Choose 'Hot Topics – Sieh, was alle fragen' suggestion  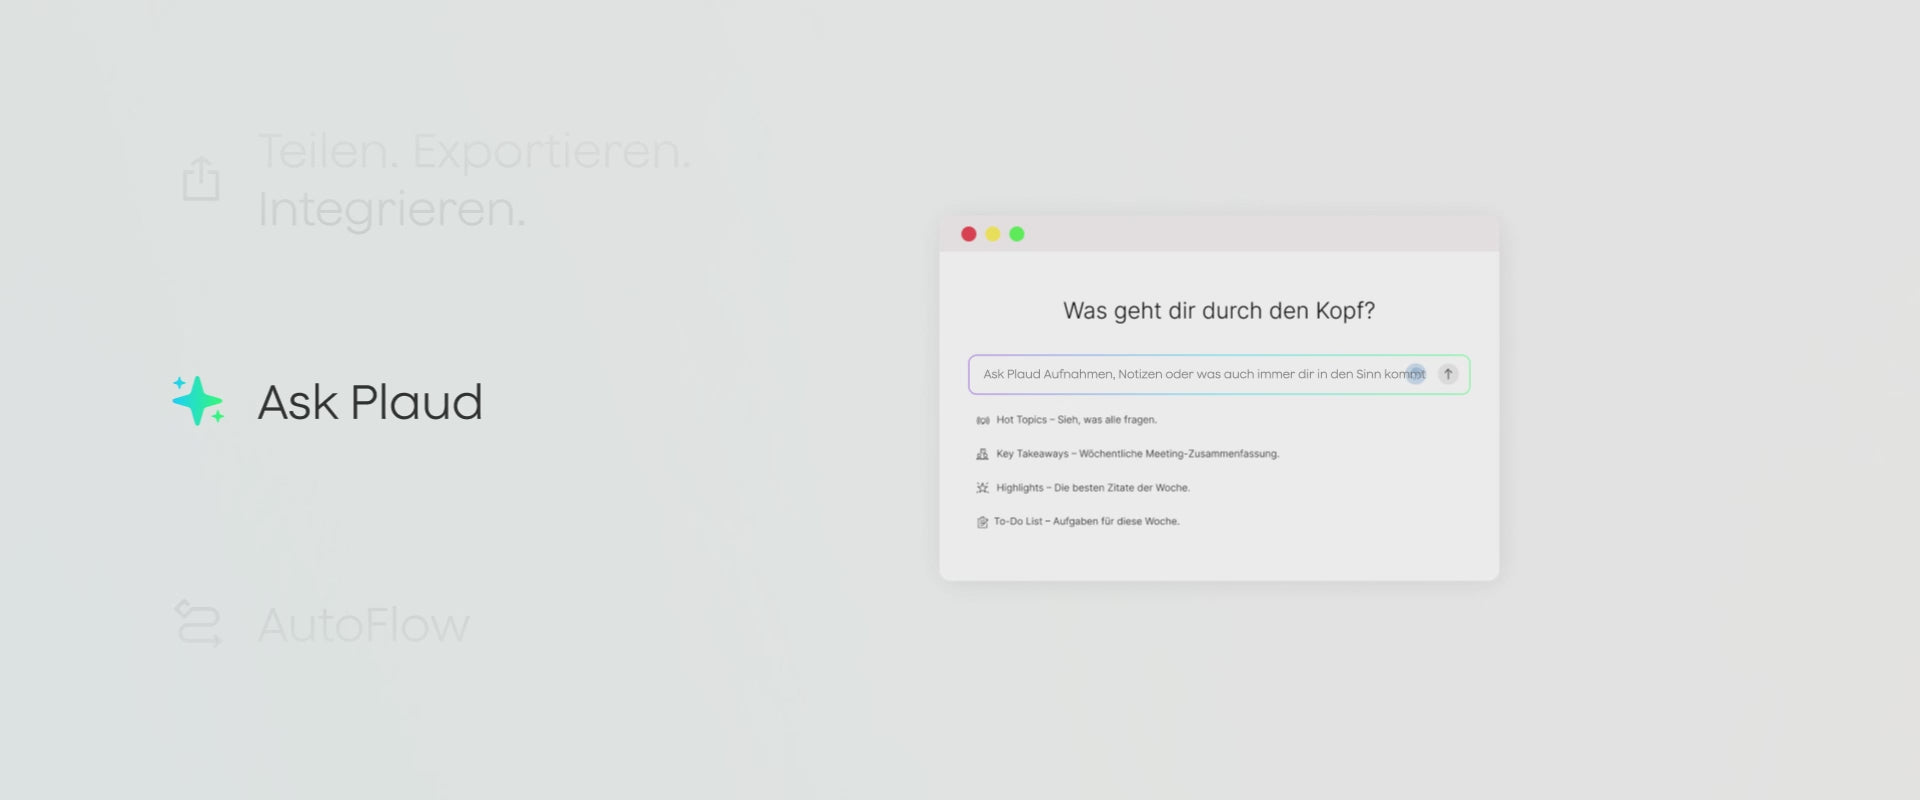[1076, 420]
